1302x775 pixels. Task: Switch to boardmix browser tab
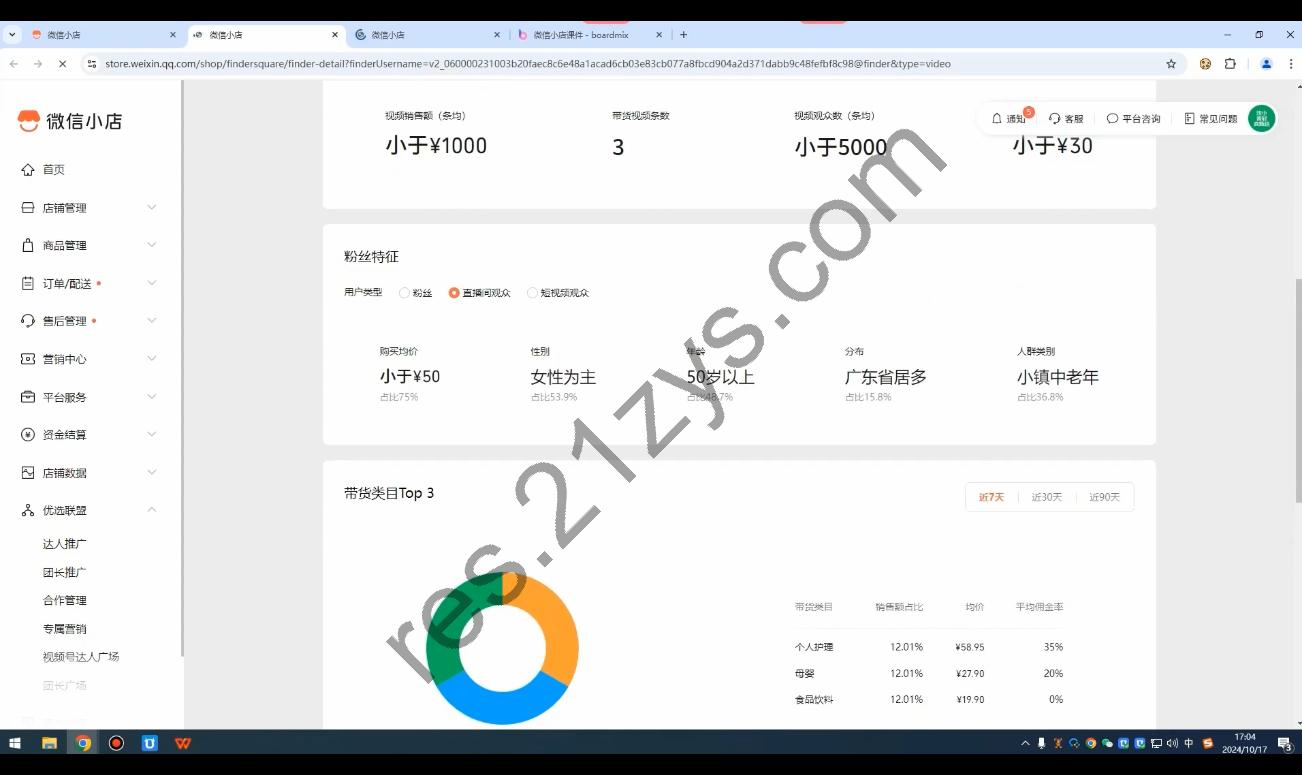click(590, 34)
